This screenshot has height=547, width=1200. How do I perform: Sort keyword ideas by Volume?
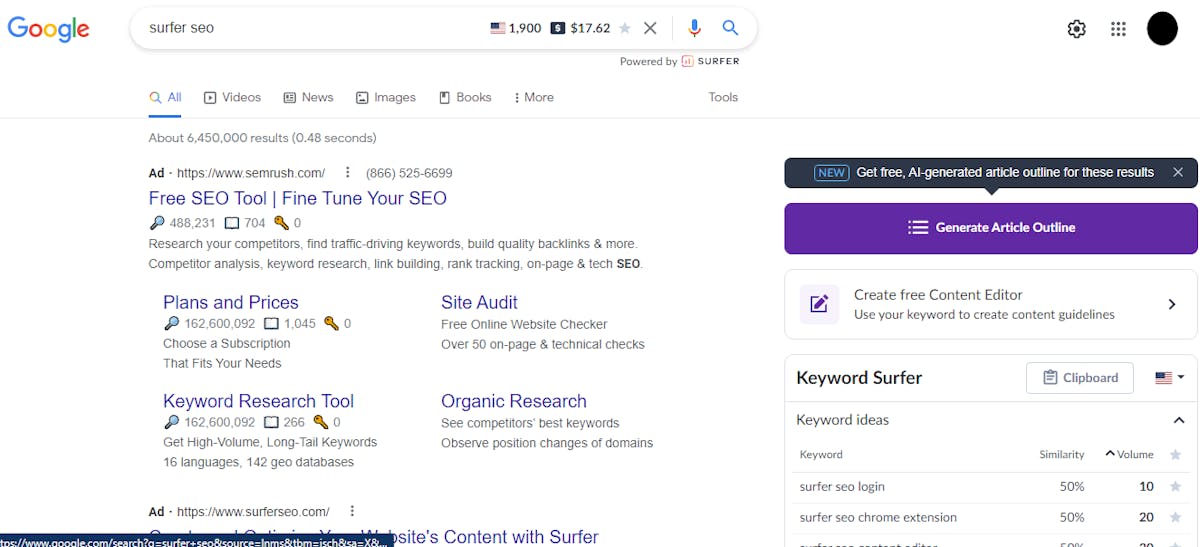(x=1129, y=454)
